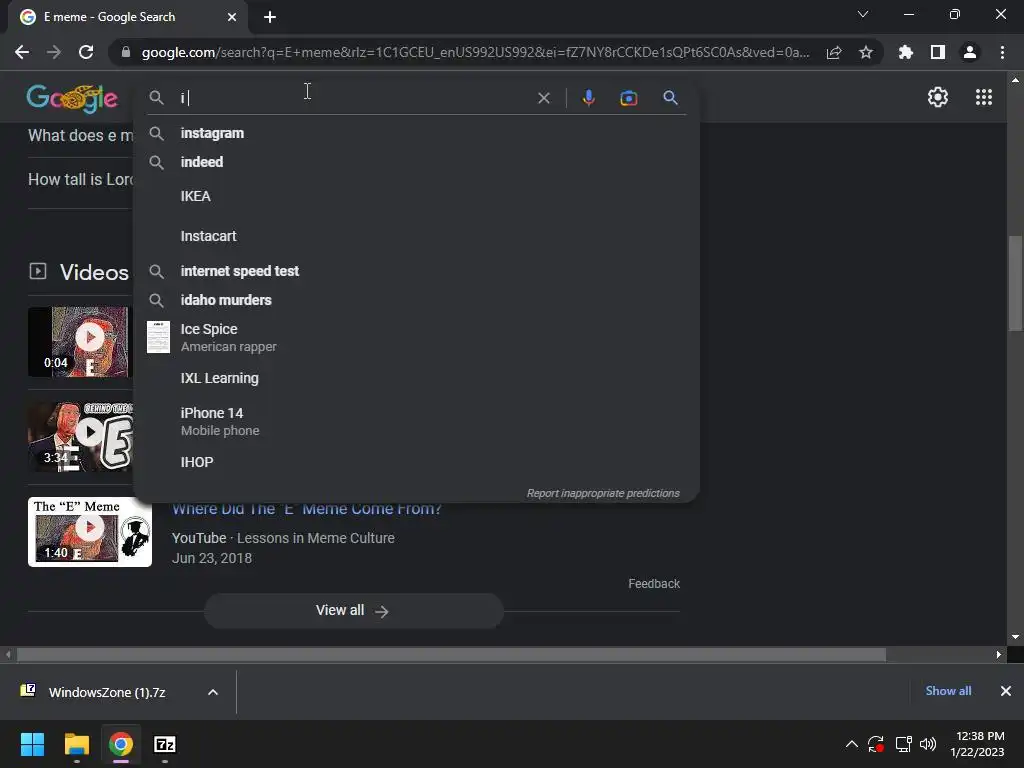
Task: Click the Google doodle logo
Action: tap(72, 98)
